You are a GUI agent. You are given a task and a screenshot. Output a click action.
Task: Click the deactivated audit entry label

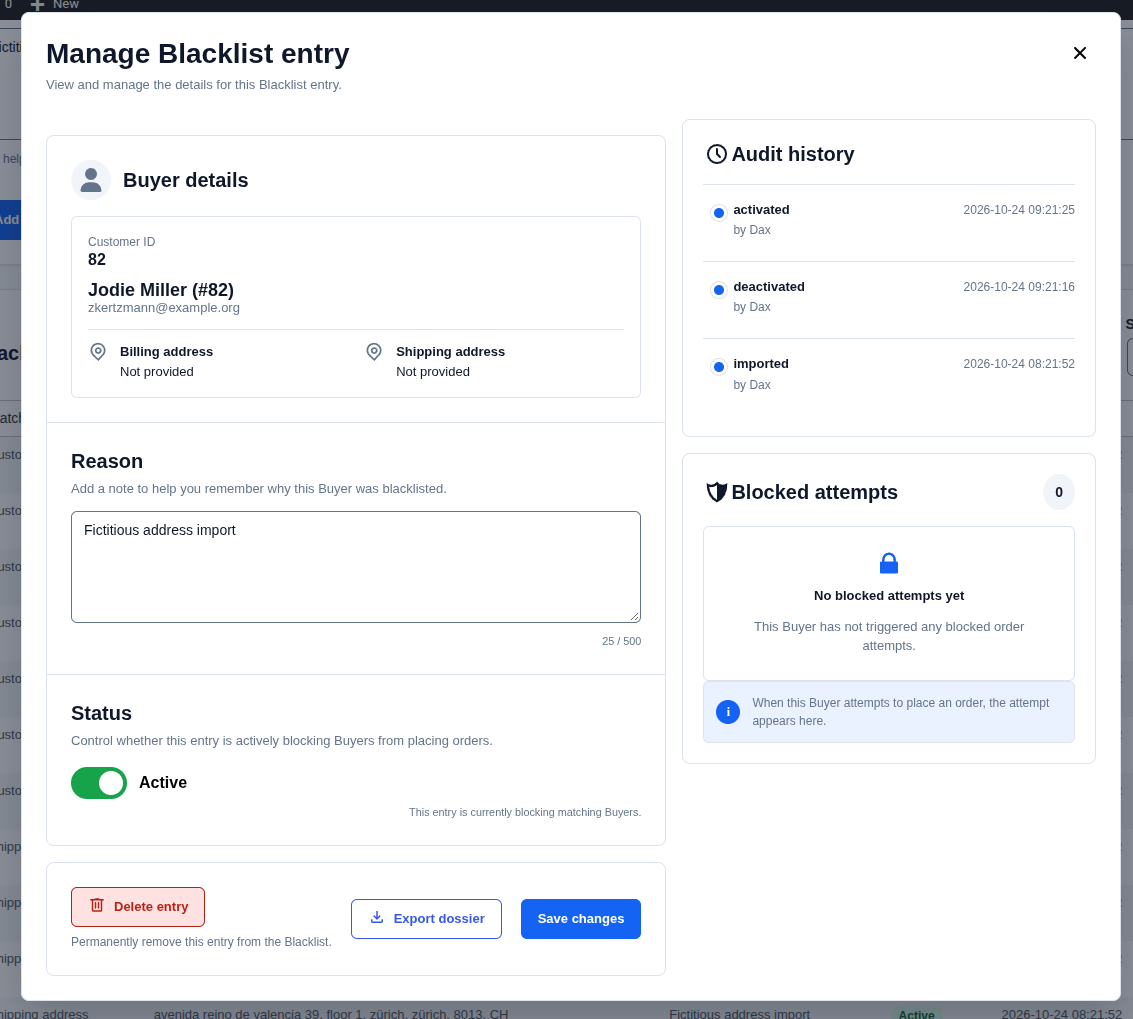[x=769, y=287]
